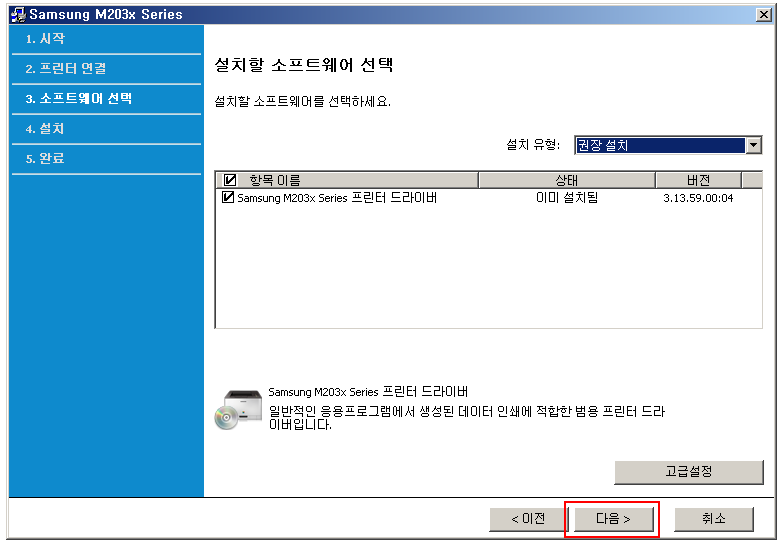Select step 3. 소프트웨어 선택

click(x=78, y=98)
